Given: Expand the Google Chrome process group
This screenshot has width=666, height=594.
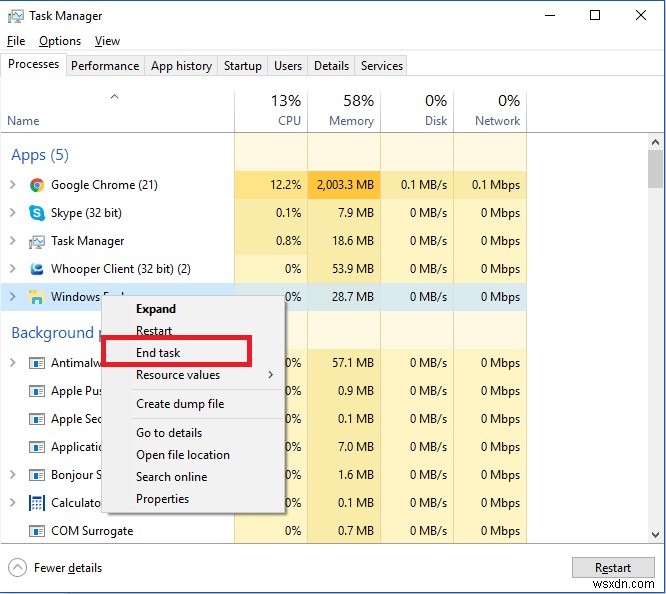Looking at the screenshot, I should pyautogui.click(x=13, y=185).
